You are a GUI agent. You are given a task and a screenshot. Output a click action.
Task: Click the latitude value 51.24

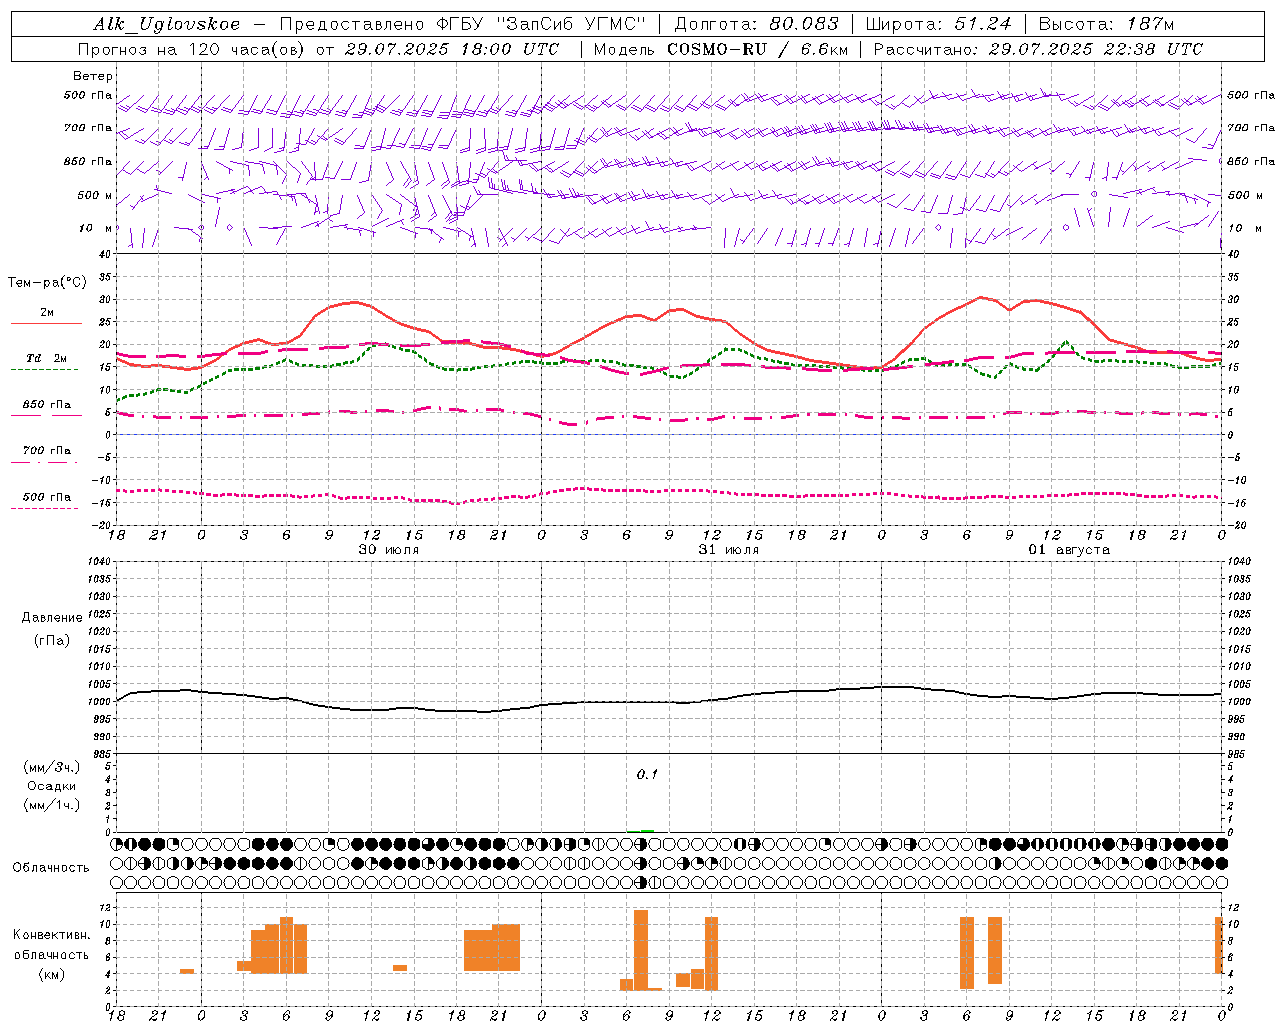point(982,24)
